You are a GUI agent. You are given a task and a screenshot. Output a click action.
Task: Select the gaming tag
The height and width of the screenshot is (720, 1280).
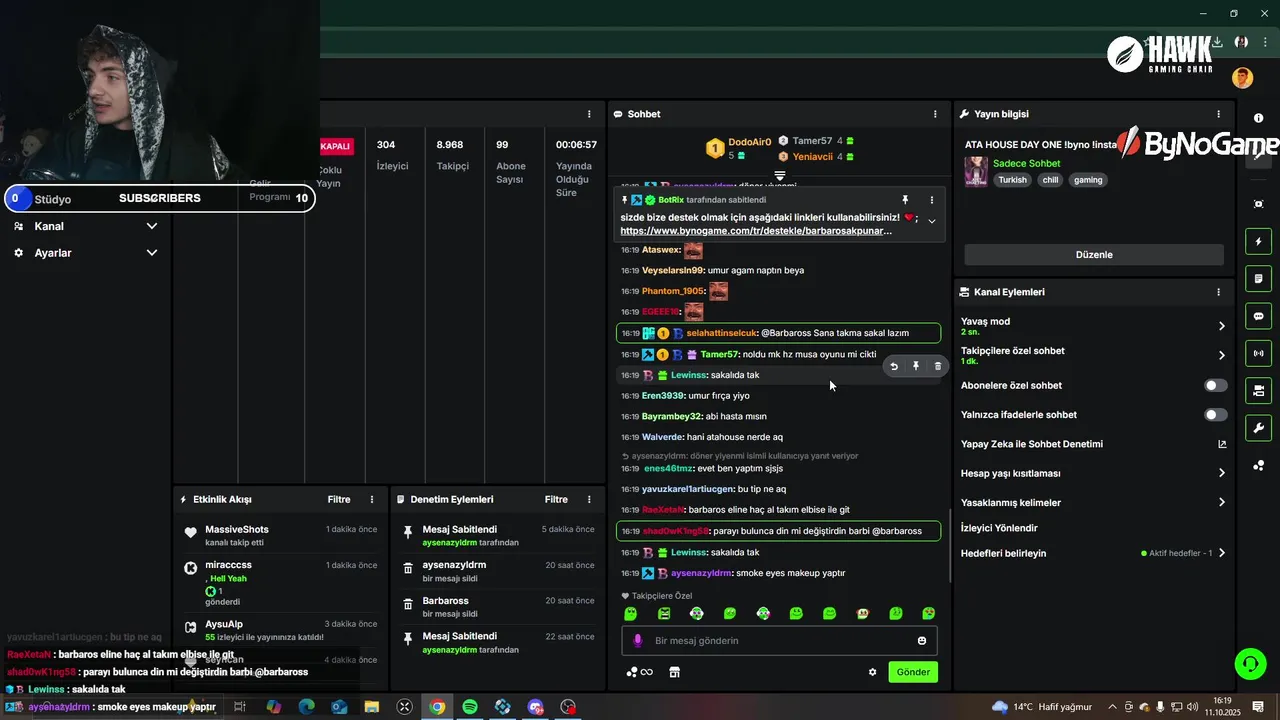click(x=1088, y=180)
